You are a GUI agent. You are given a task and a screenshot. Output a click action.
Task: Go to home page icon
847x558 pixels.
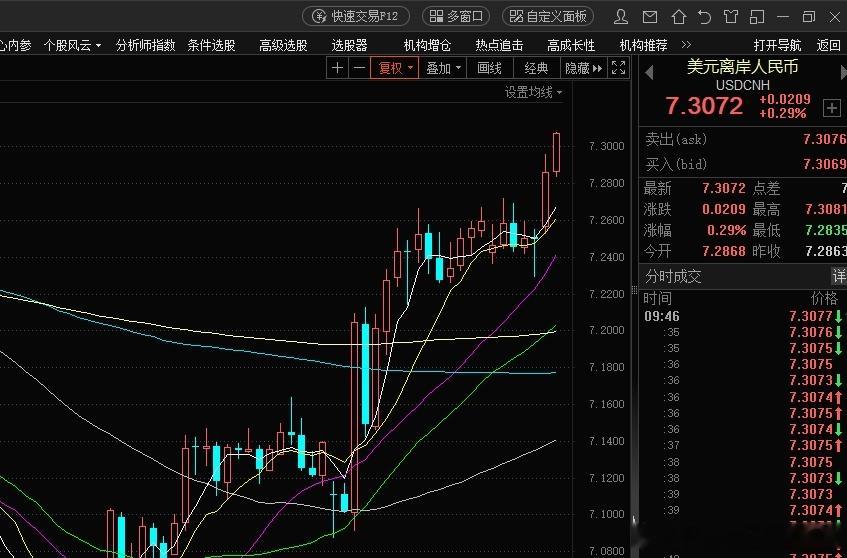678,17
